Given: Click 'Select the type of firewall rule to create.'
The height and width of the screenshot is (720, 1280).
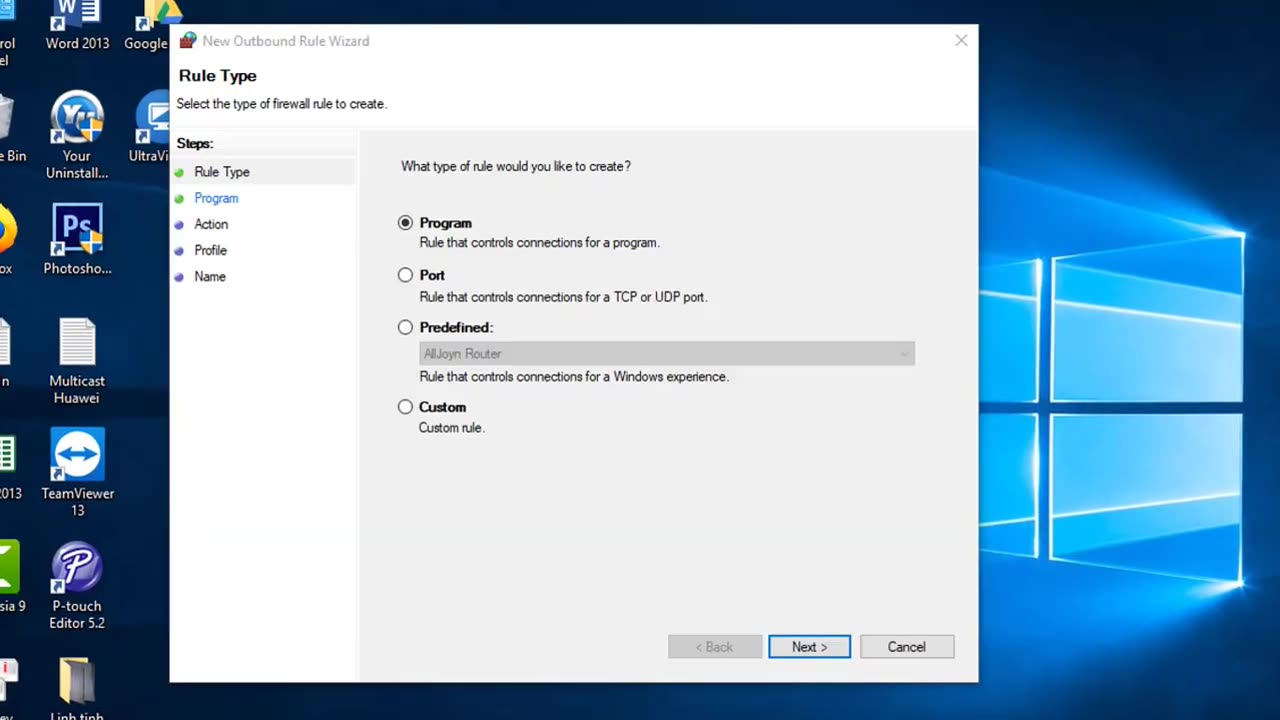Looking at the screenshot, I should point(281,104).
